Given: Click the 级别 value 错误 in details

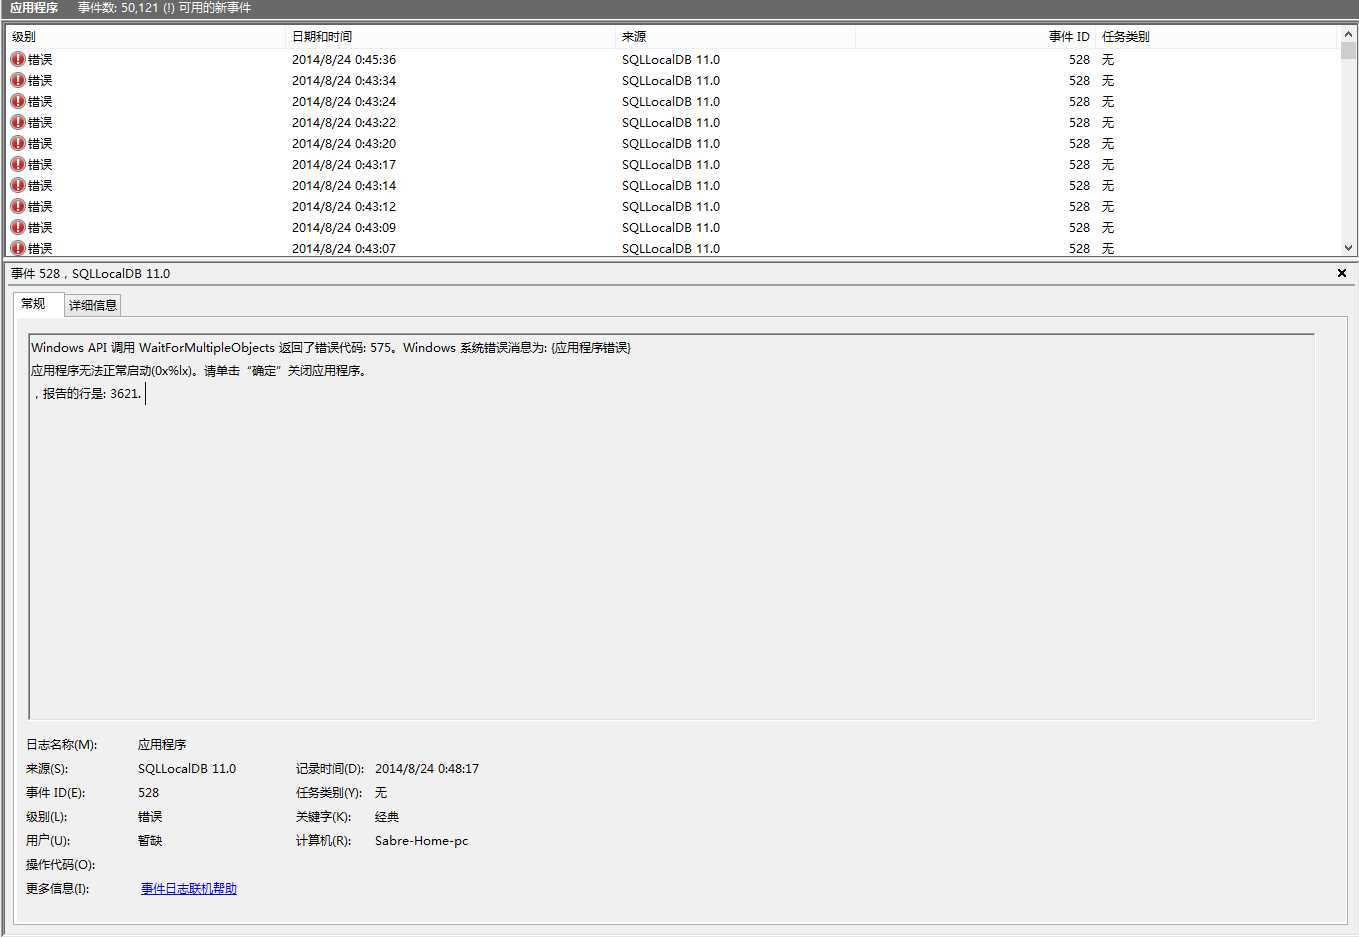Looking at the screenshot, I should 150,816.
